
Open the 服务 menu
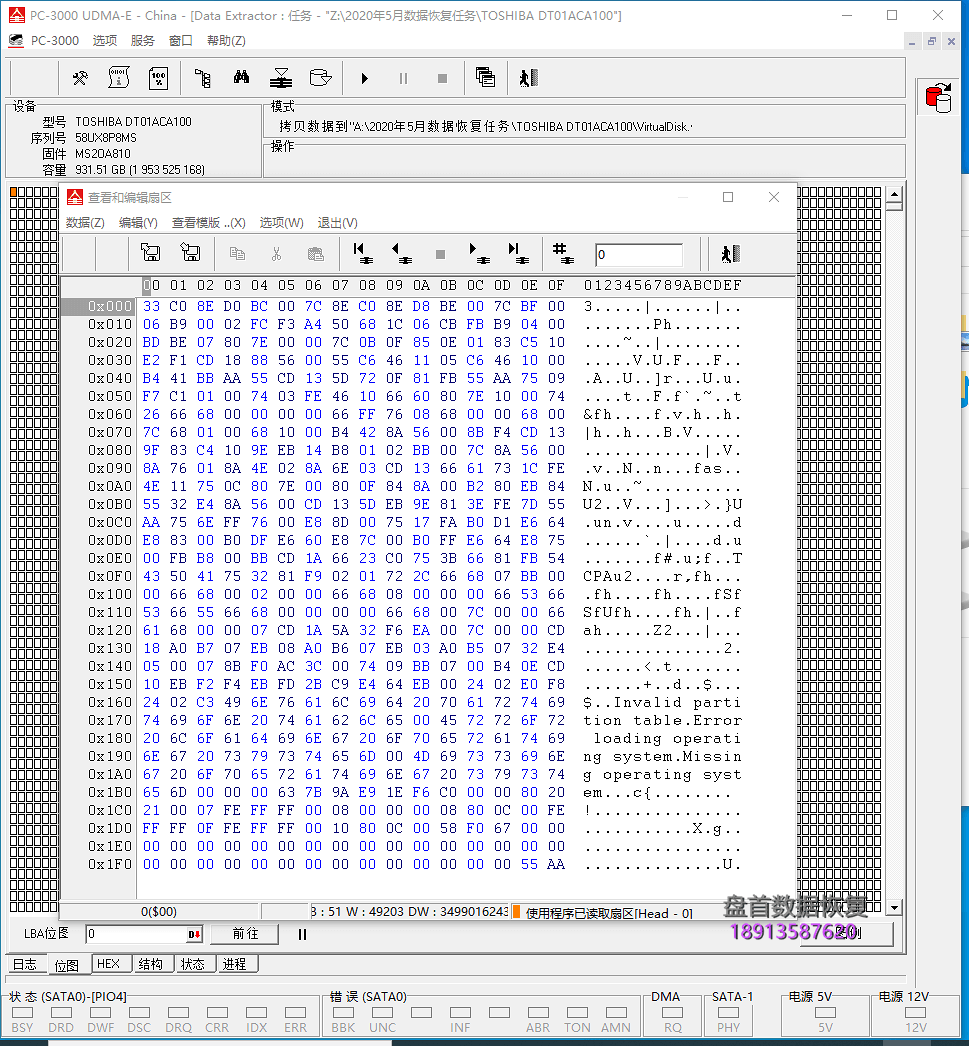tap(143, 41)
